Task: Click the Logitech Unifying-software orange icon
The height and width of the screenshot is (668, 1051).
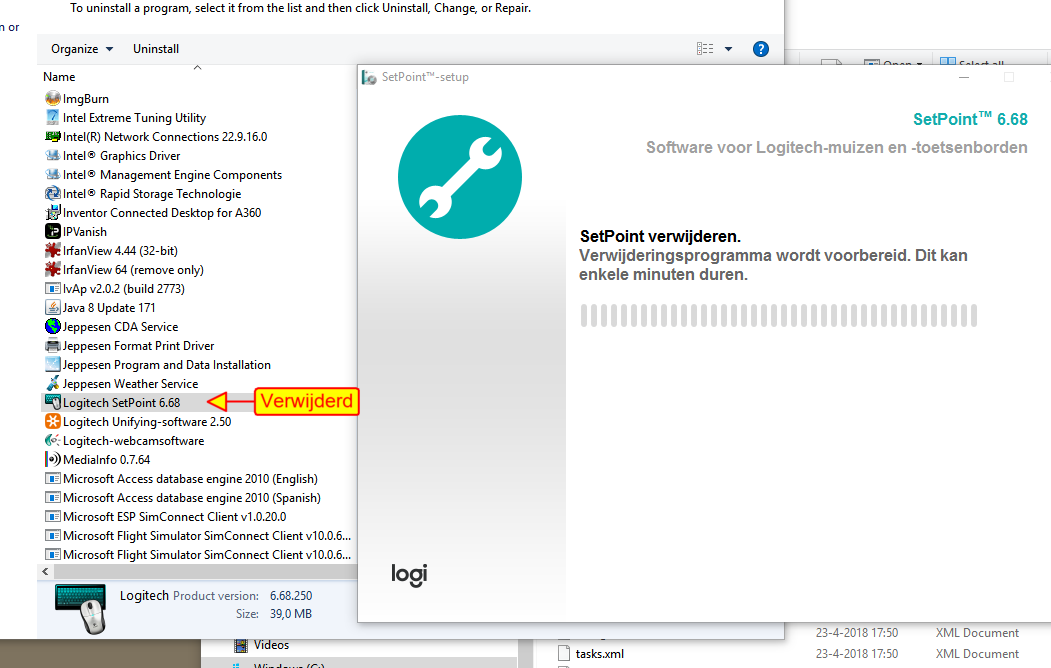Action: click(52, 421)
